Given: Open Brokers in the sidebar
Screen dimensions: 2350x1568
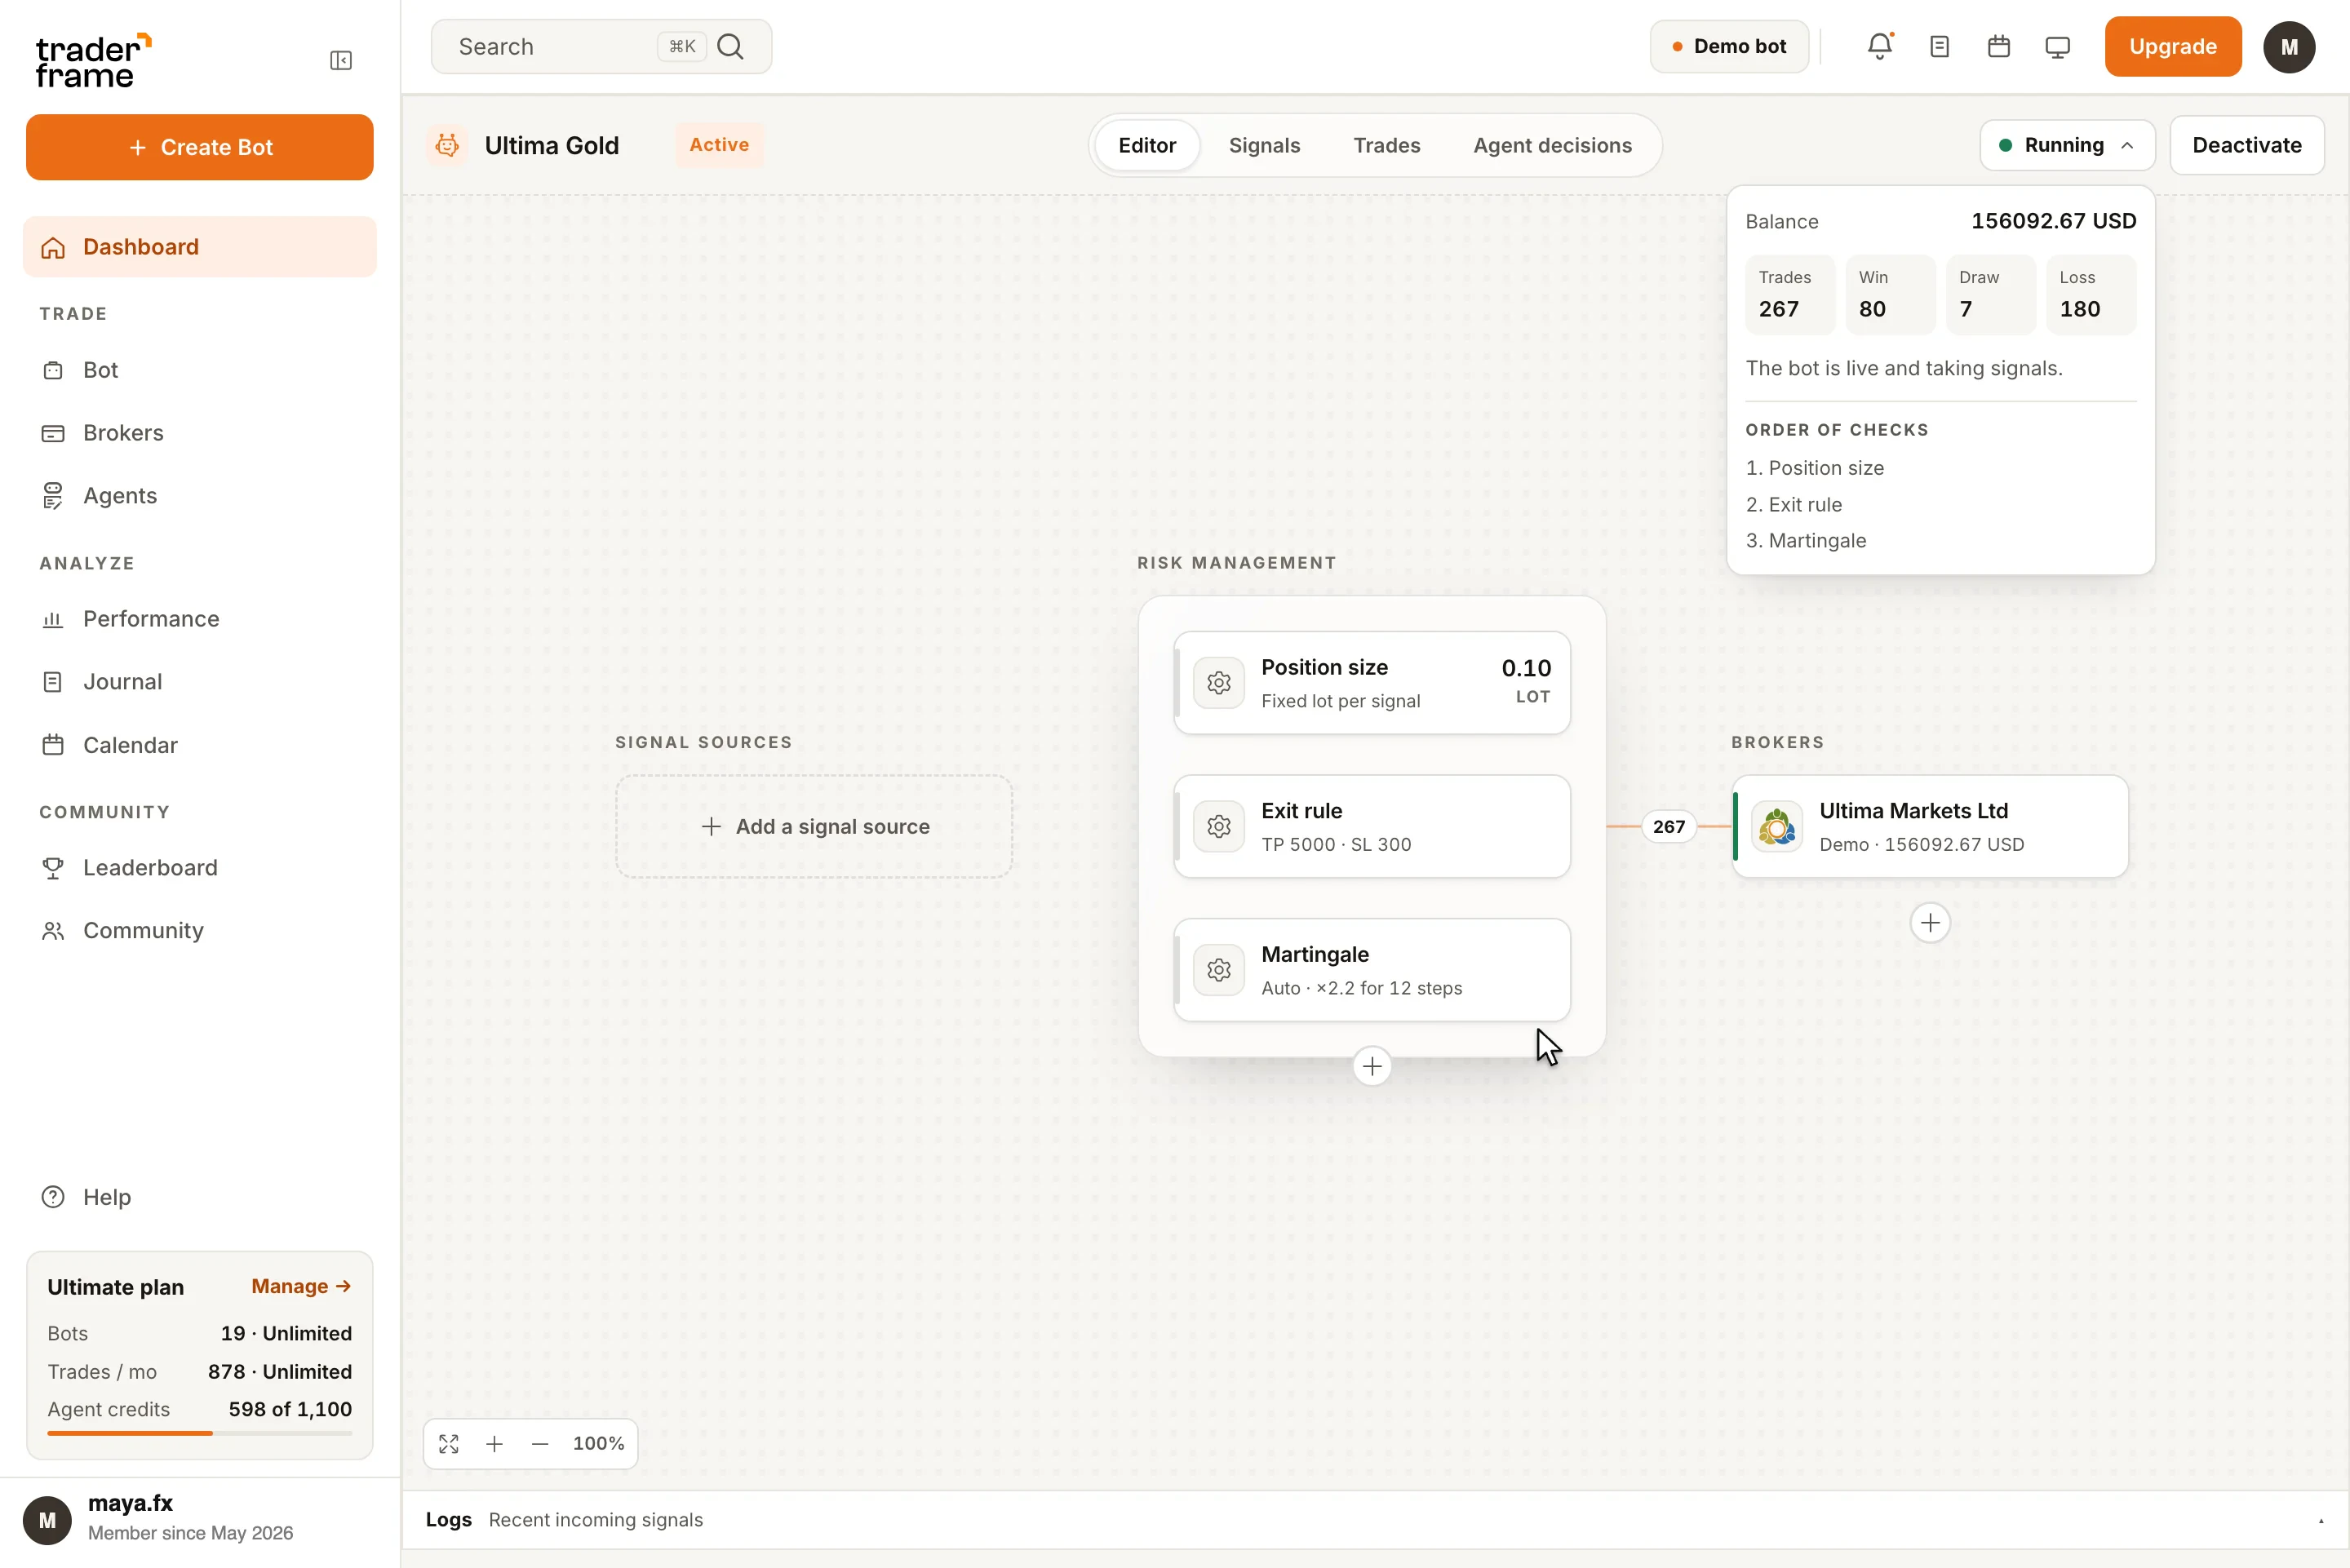Looking at the screenshot, I should 200,433.
